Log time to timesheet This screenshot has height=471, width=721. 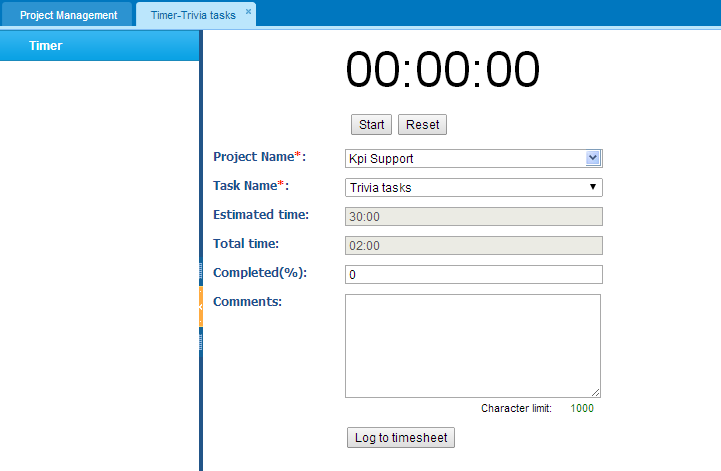coord(401,437)
